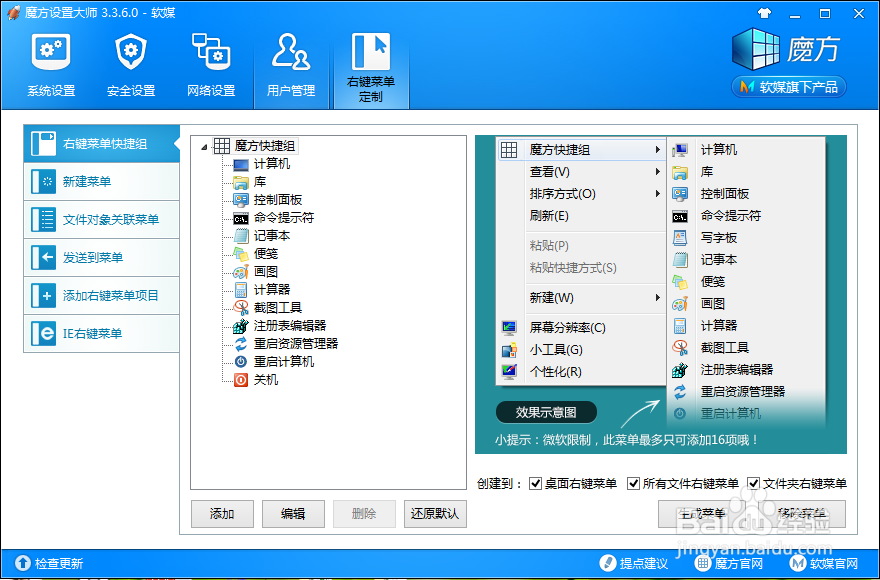Click 库 folder icon in tree
Screen dimensions: 880x580
tap(241, 182)
